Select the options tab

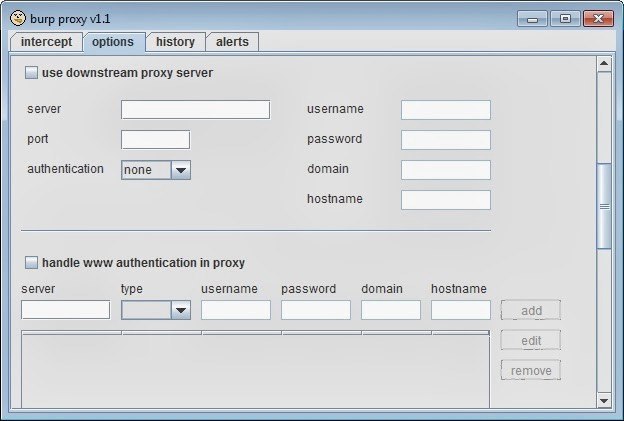111,42
